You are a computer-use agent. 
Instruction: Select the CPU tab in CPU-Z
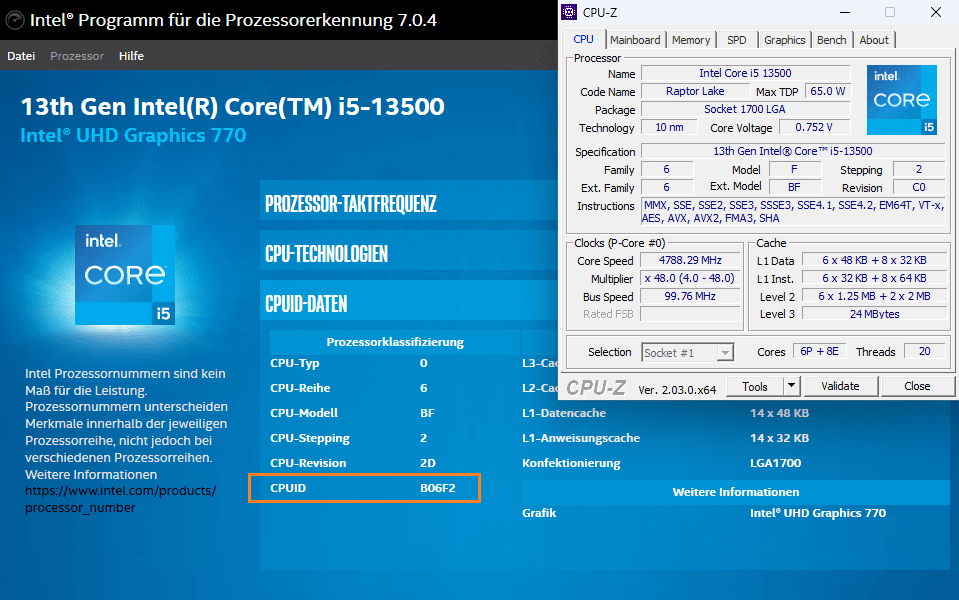[x=583, y=39]
